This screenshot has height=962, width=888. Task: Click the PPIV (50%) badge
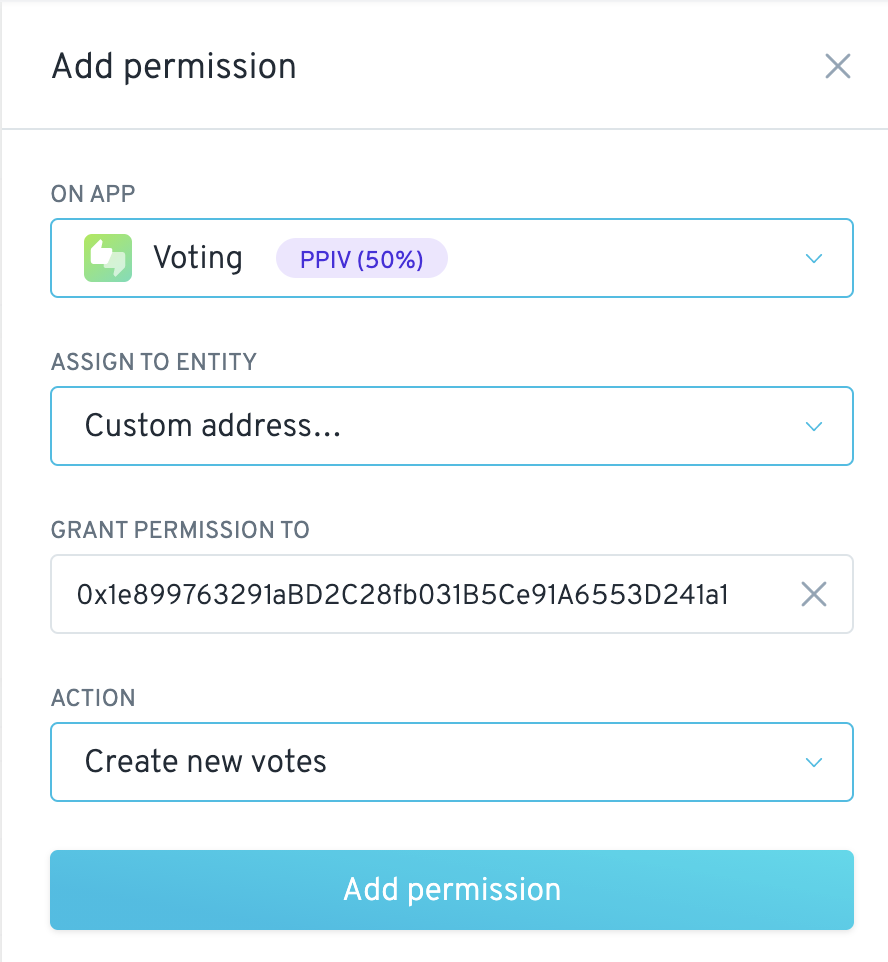point(361,259)
